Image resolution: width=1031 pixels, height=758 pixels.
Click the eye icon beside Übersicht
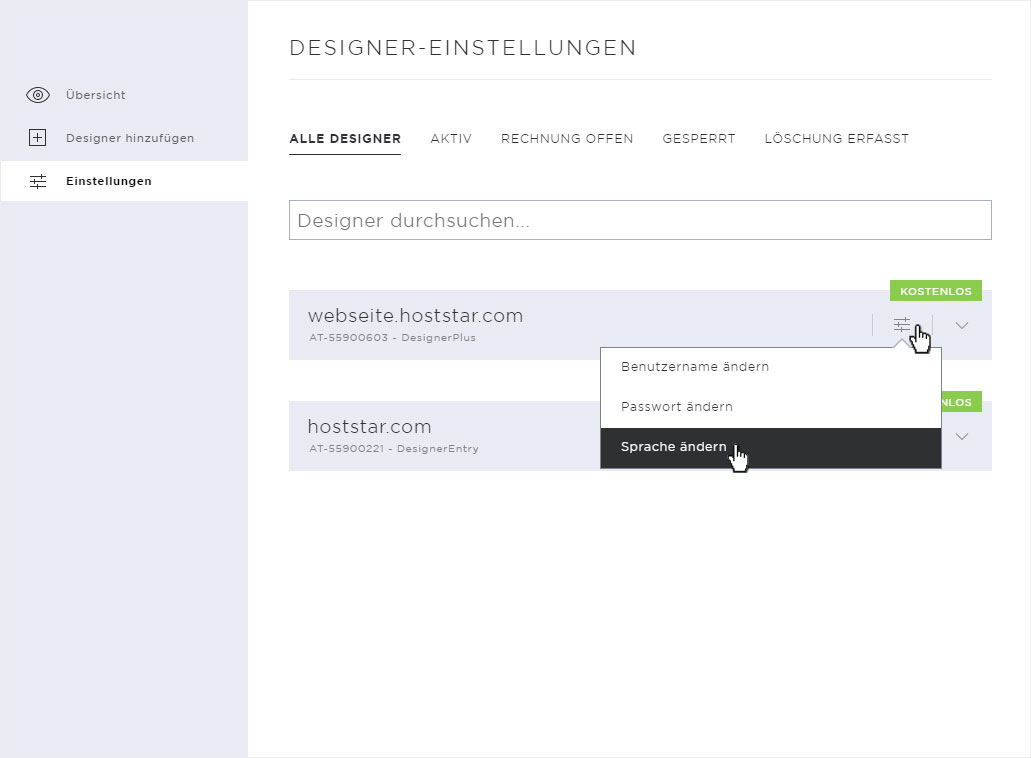coord(38,95)
